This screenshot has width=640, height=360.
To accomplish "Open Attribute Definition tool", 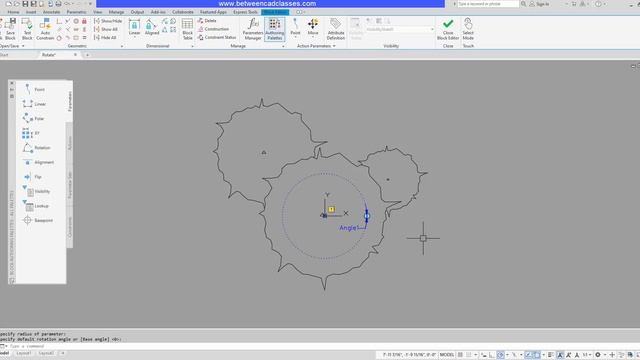I will pyautogui.click(x=336, y=29).
